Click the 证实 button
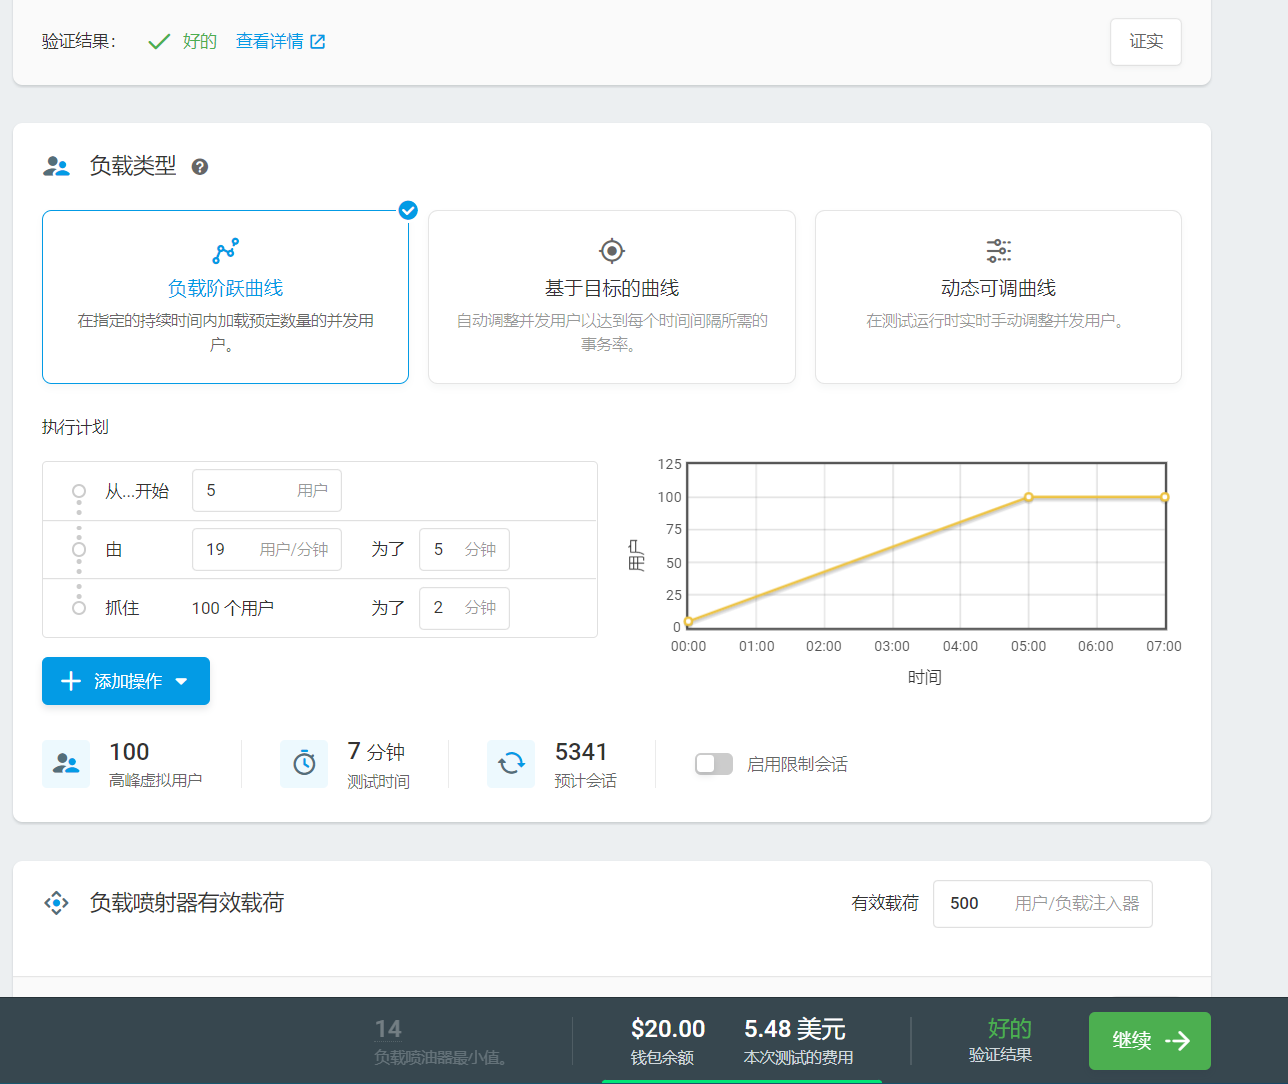This screenshot has height=1084, width=1288. pyautogui.click(x=1146, y=42)
